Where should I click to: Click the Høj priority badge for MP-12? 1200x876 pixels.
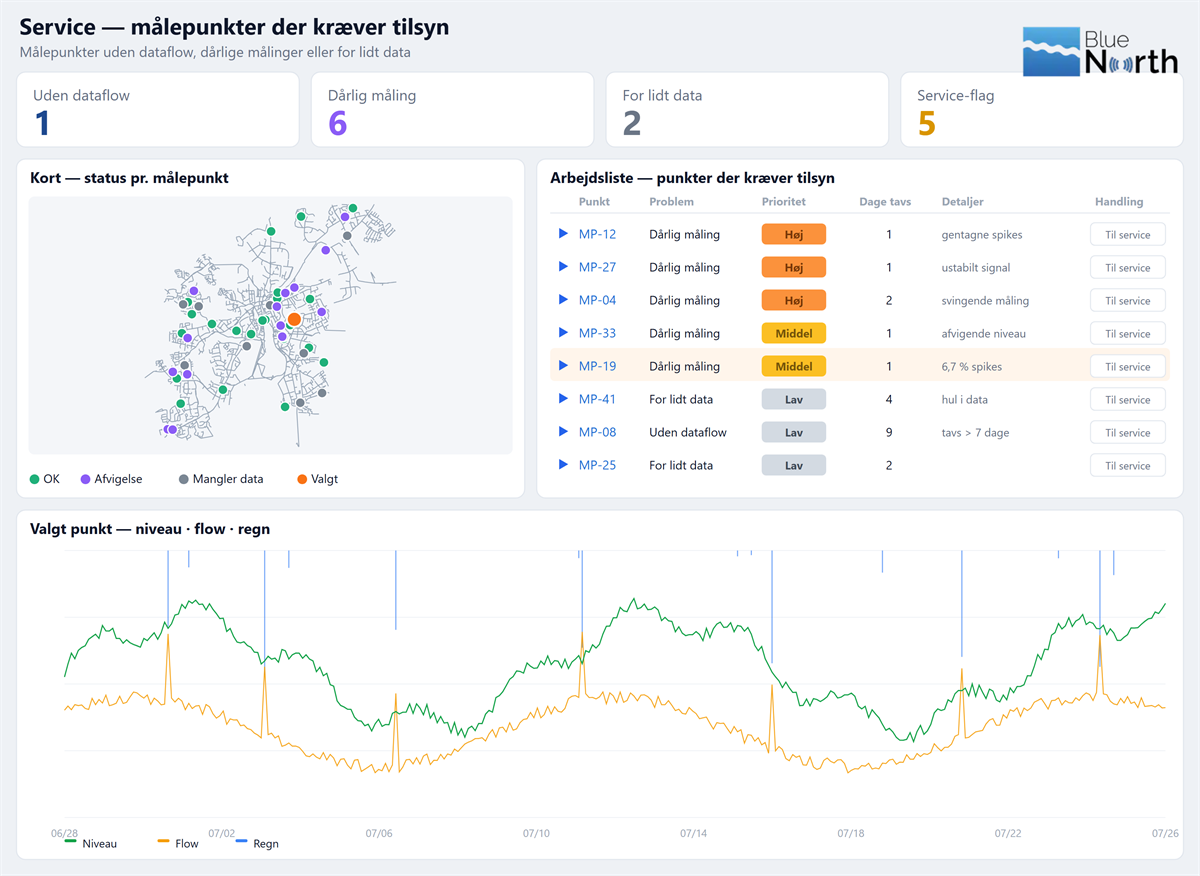click(x=794, y=235)
